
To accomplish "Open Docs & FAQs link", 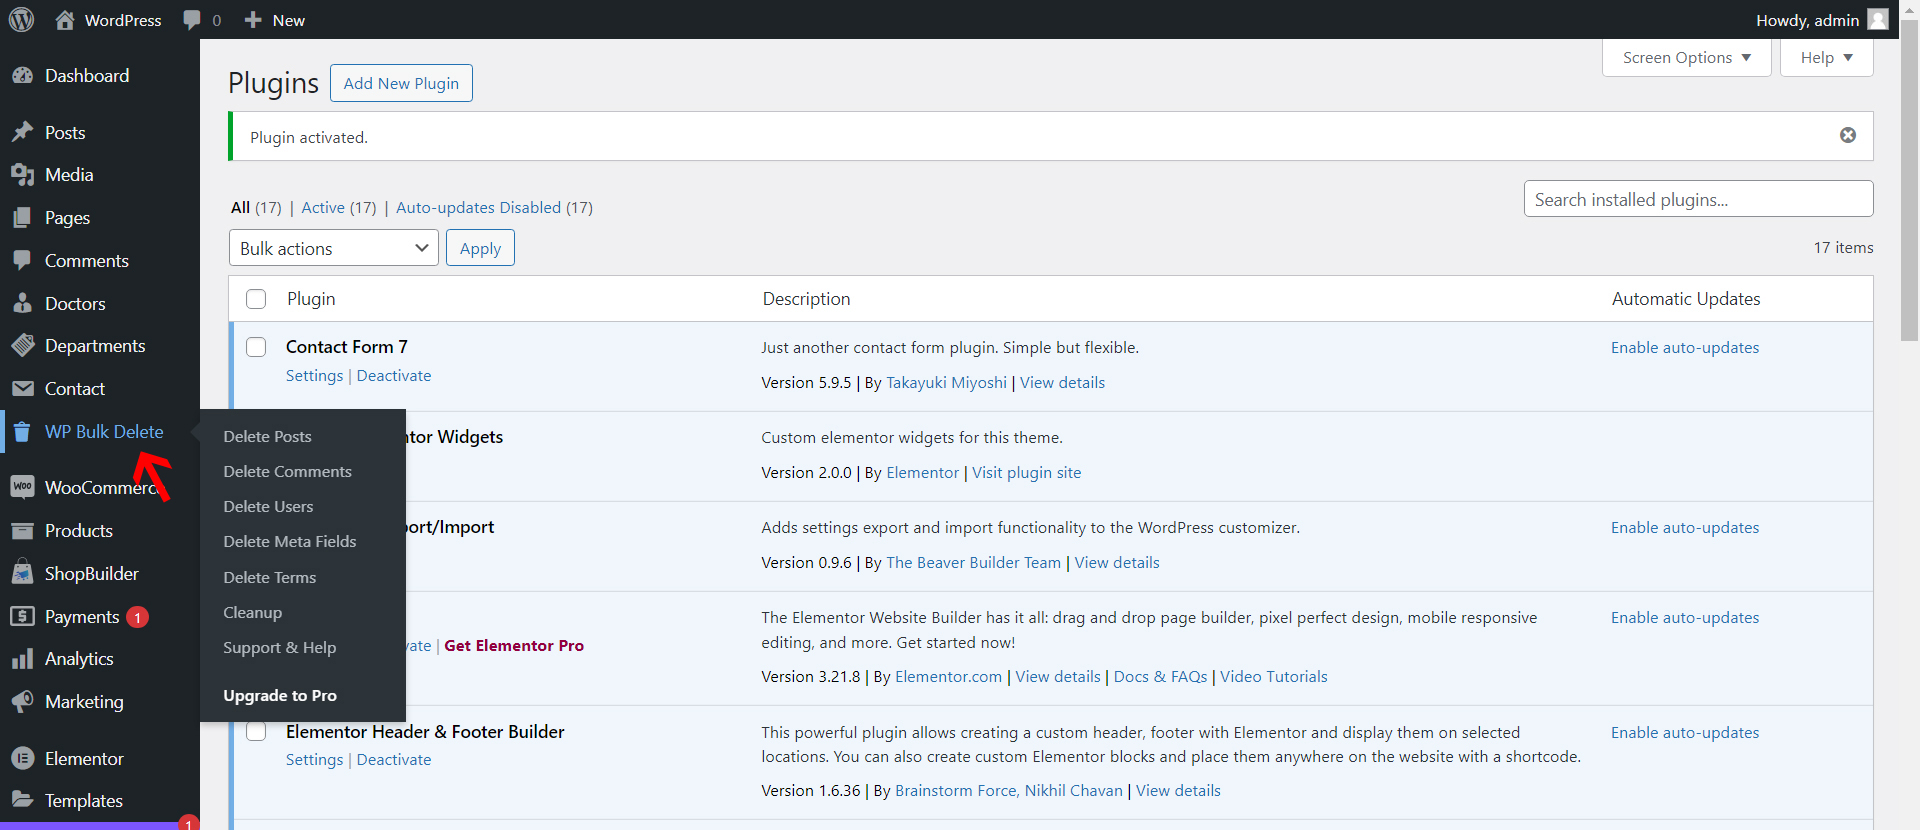I will pos(1160,677).
